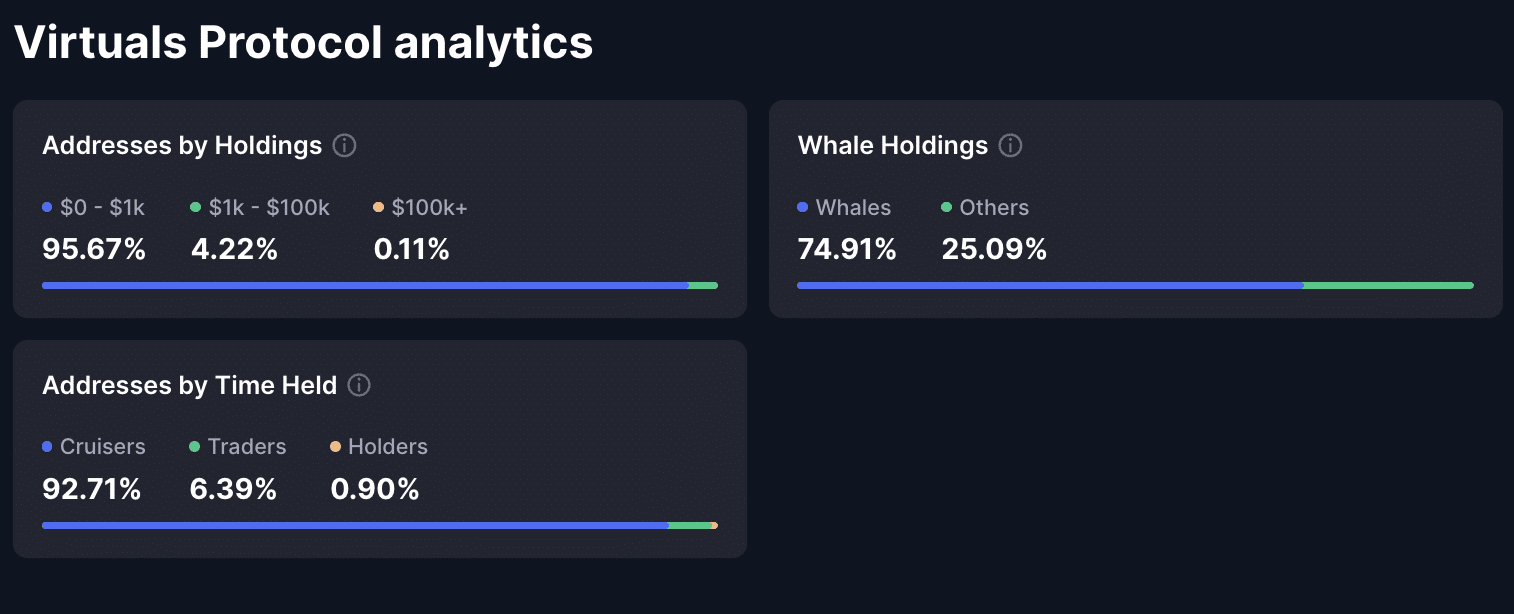Click the info icon beside Addresses by Holdings
Viewport: 1514px width, 614px height.
(x=344, y=146)
